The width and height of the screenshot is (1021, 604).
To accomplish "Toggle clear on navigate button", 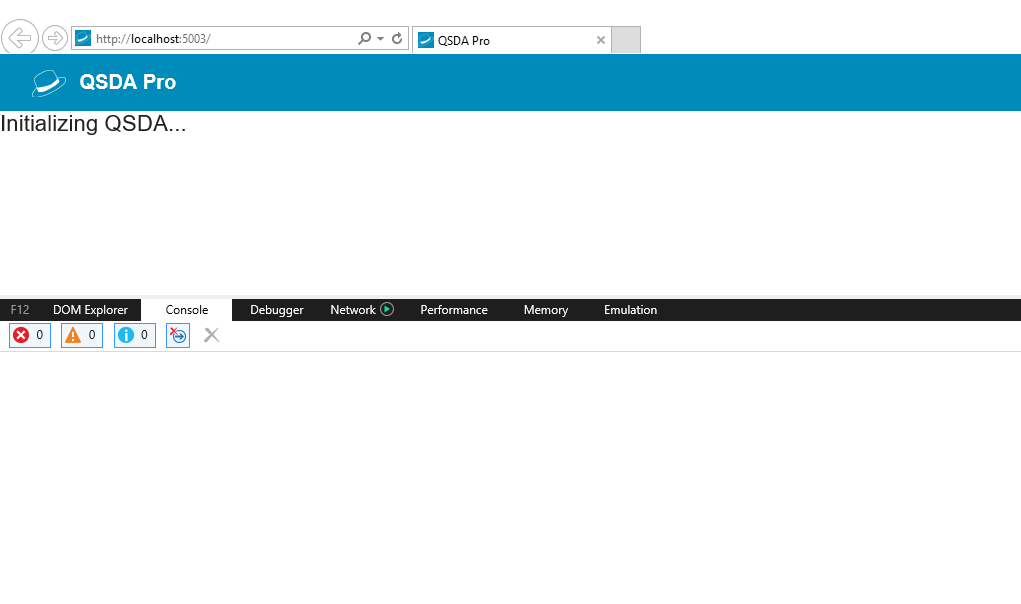I will coord(178,335).
